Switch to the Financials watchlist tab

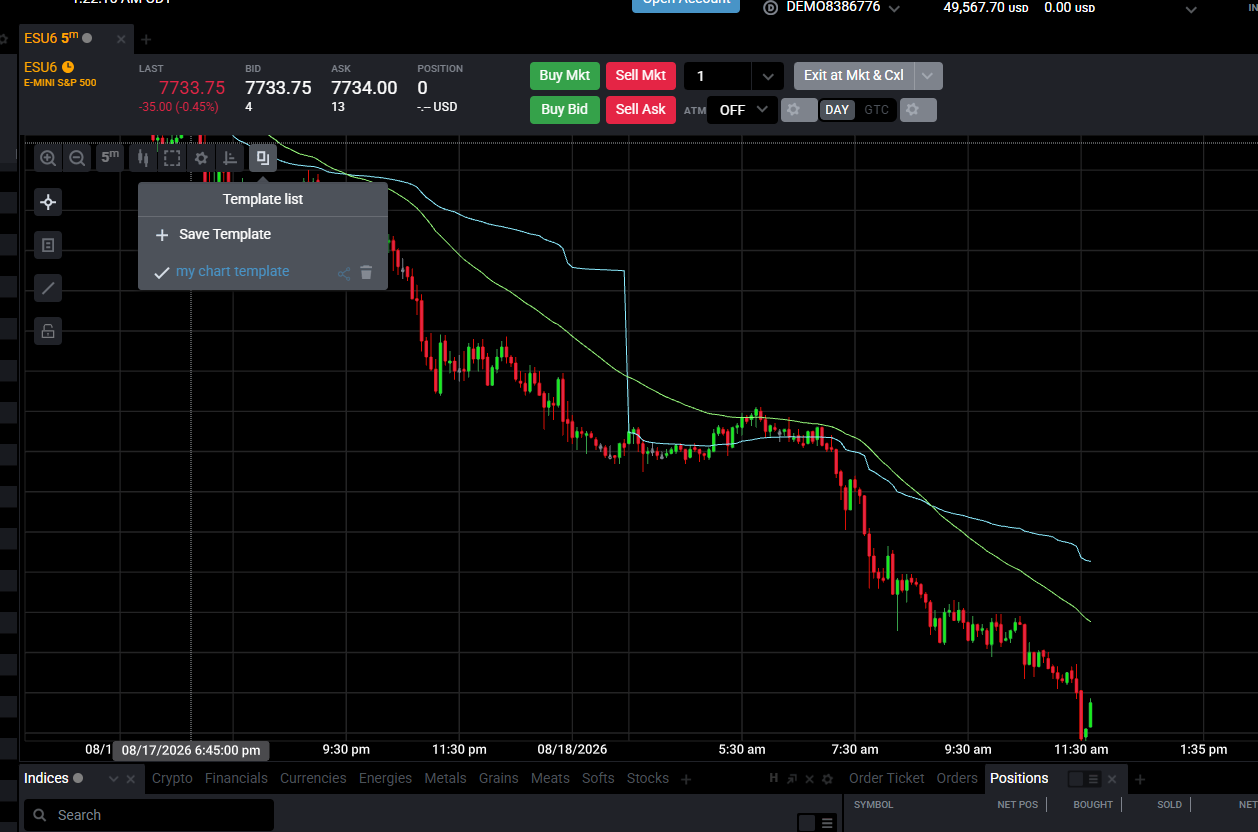(x=236, y=778)
